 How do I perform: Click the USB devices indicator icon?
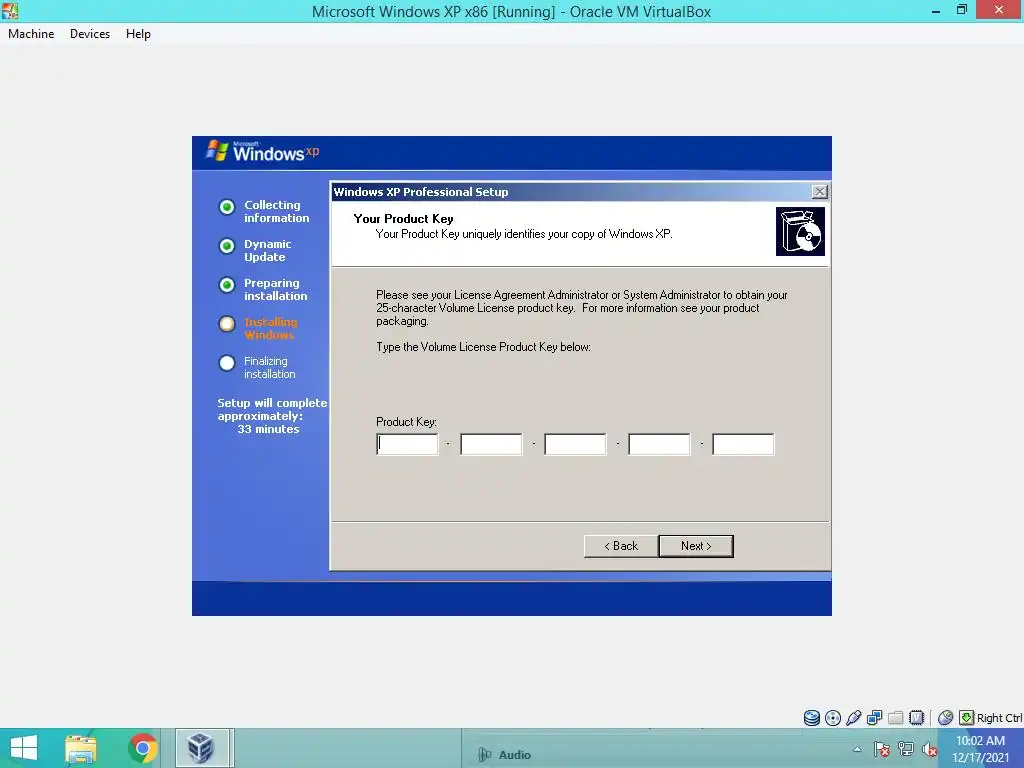pos(854,718)
